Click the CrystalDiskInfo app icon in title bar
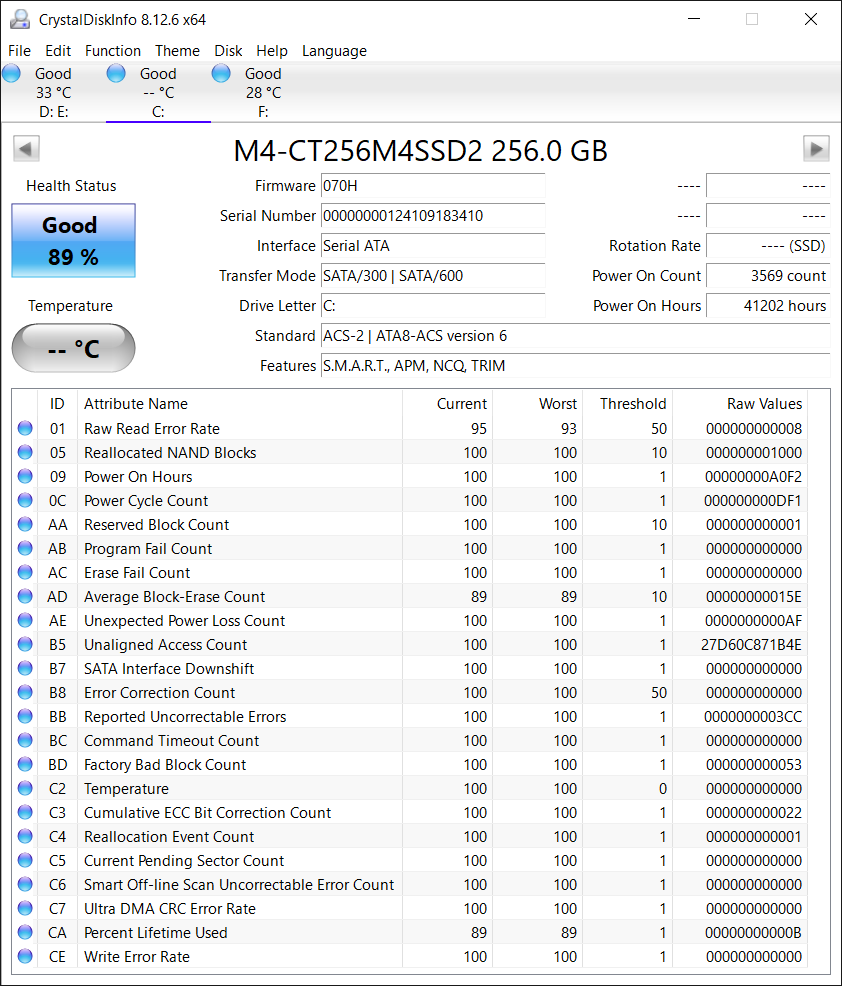The height and width of the screenshot is (986, 842). coord(19,19)
